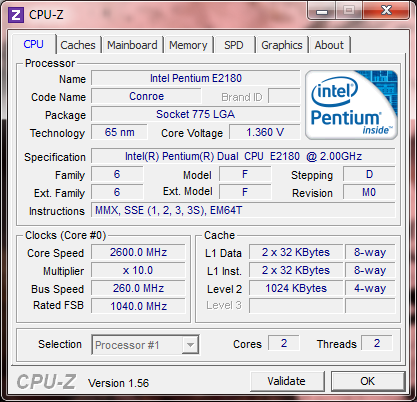Click the Level 2 4-way associativity value
This screenshot has height=402, width=417.
[x=370, y=288]
